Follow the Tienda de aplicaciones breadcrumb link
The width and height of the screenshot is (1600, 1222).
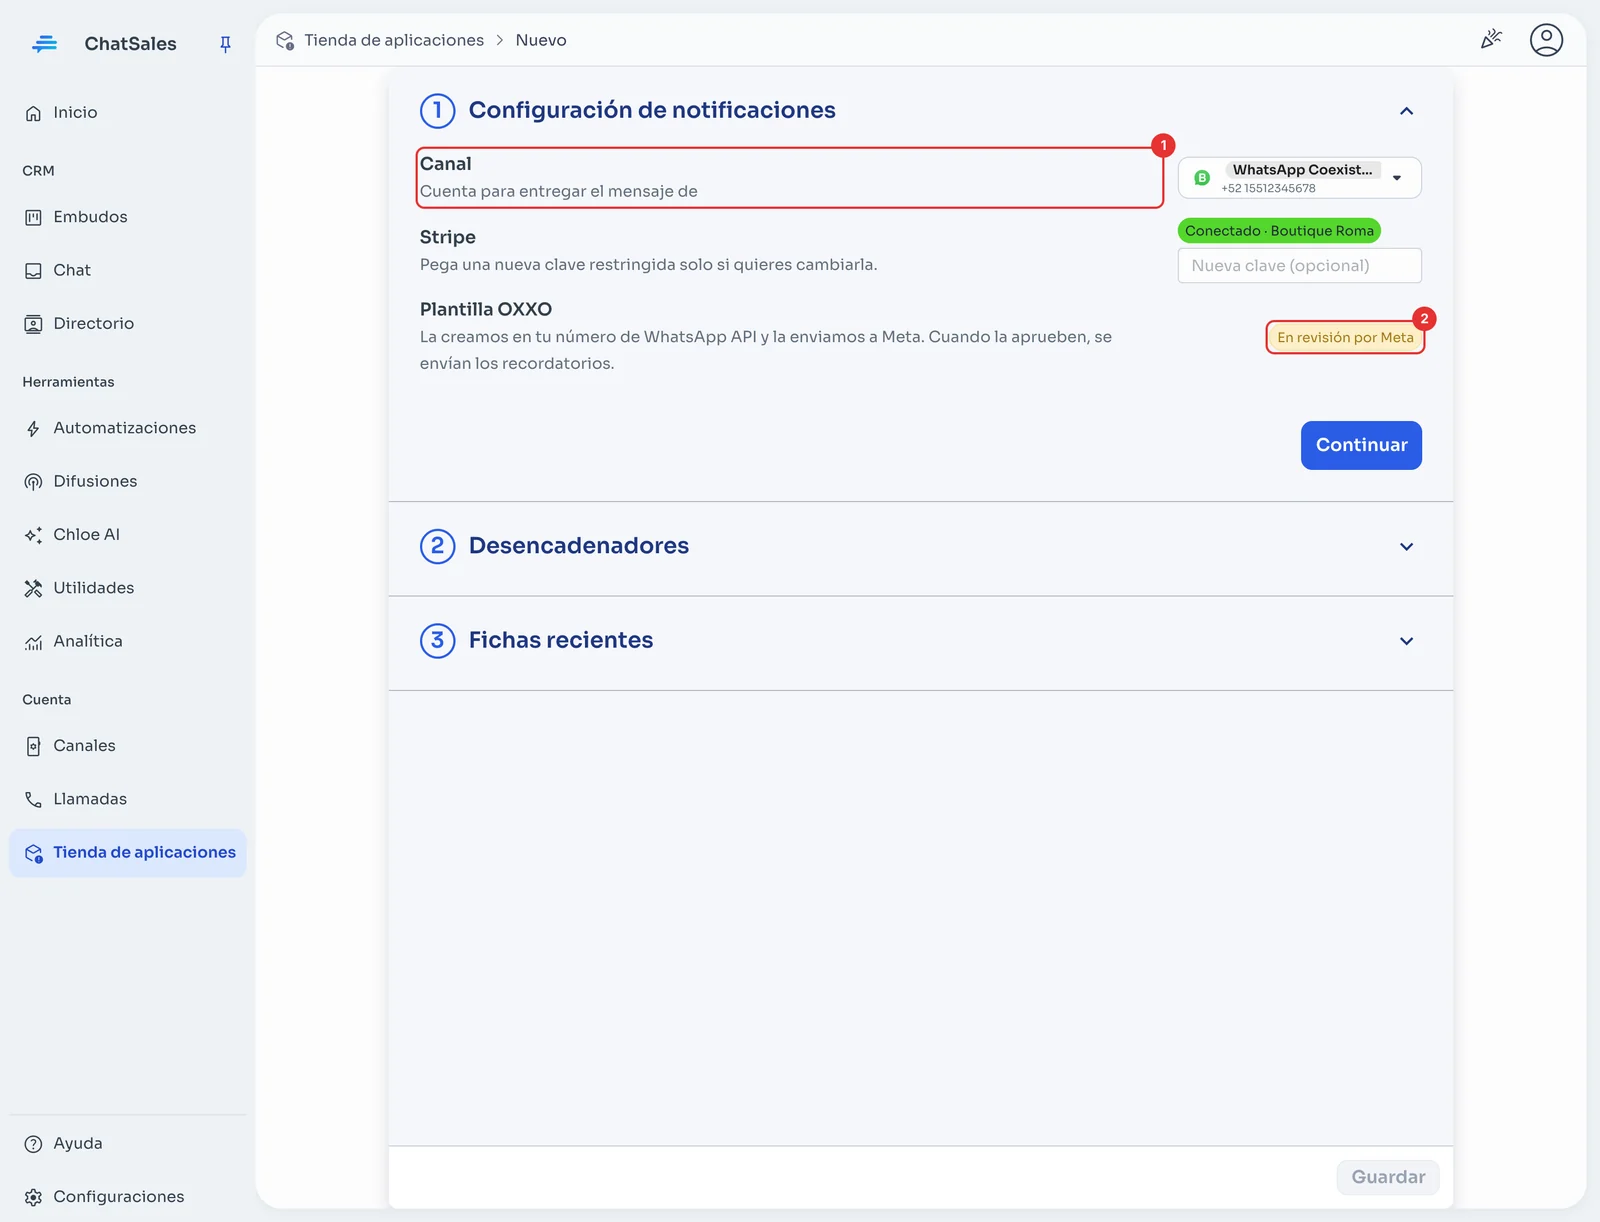point(394,40)
